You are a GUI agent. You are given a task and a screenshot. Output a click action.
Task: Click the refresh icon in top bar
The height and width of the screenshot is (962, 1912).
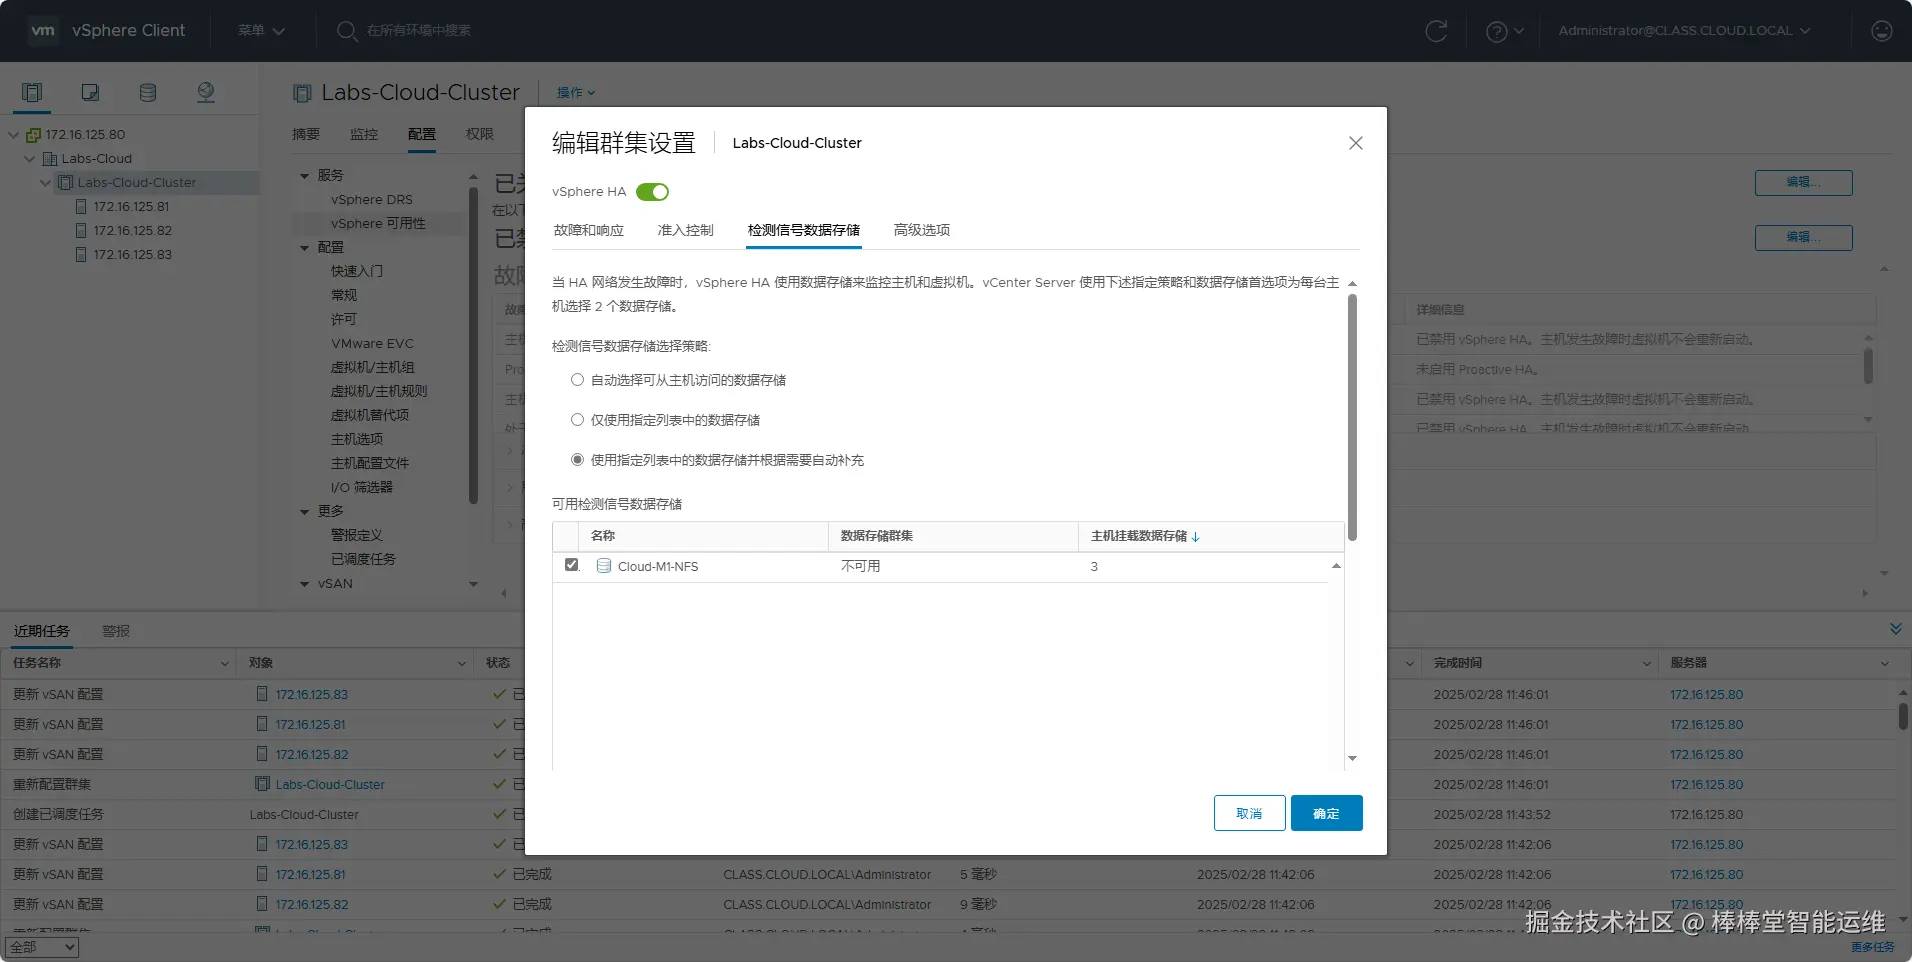tap(1436, 31)
